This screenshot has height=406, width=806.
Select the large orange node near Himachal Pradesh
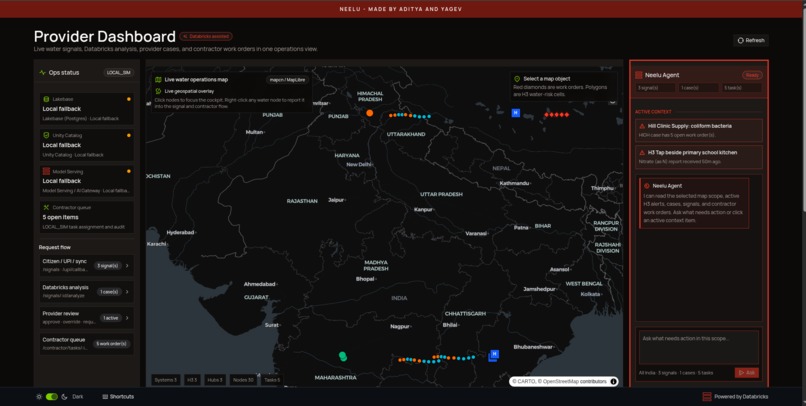[370, 113]
